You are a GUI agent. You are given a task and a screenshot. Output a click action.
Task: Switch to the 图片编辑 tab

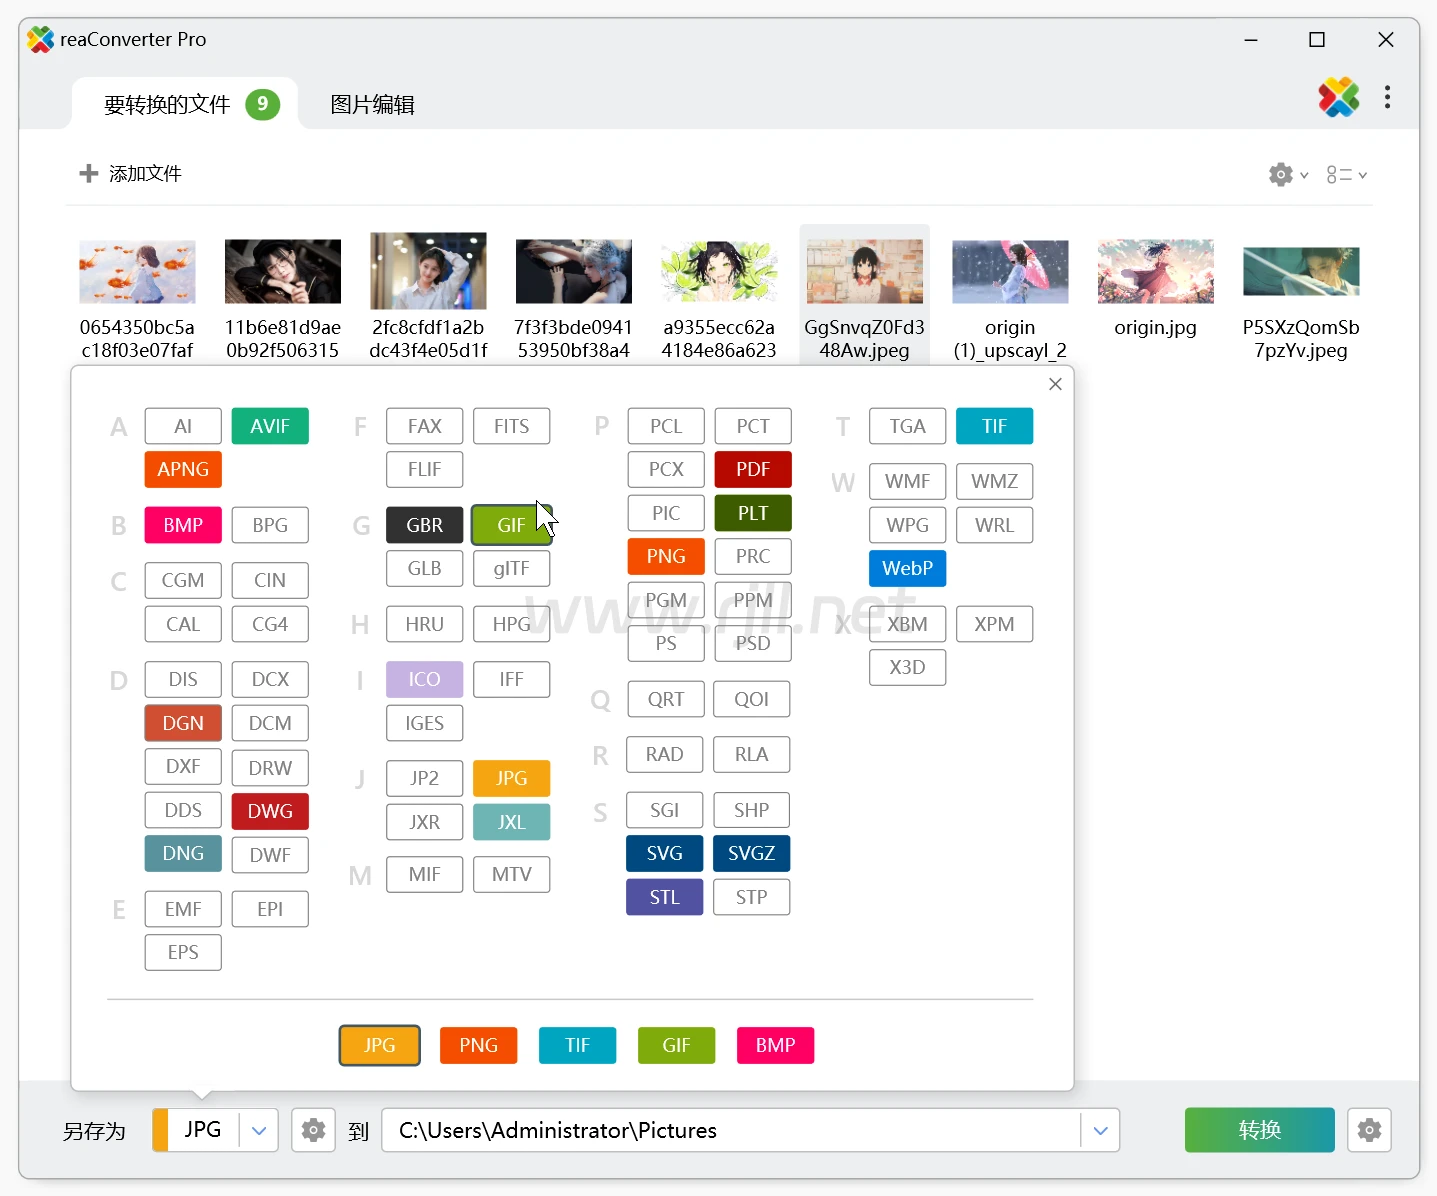coord(372,105)
